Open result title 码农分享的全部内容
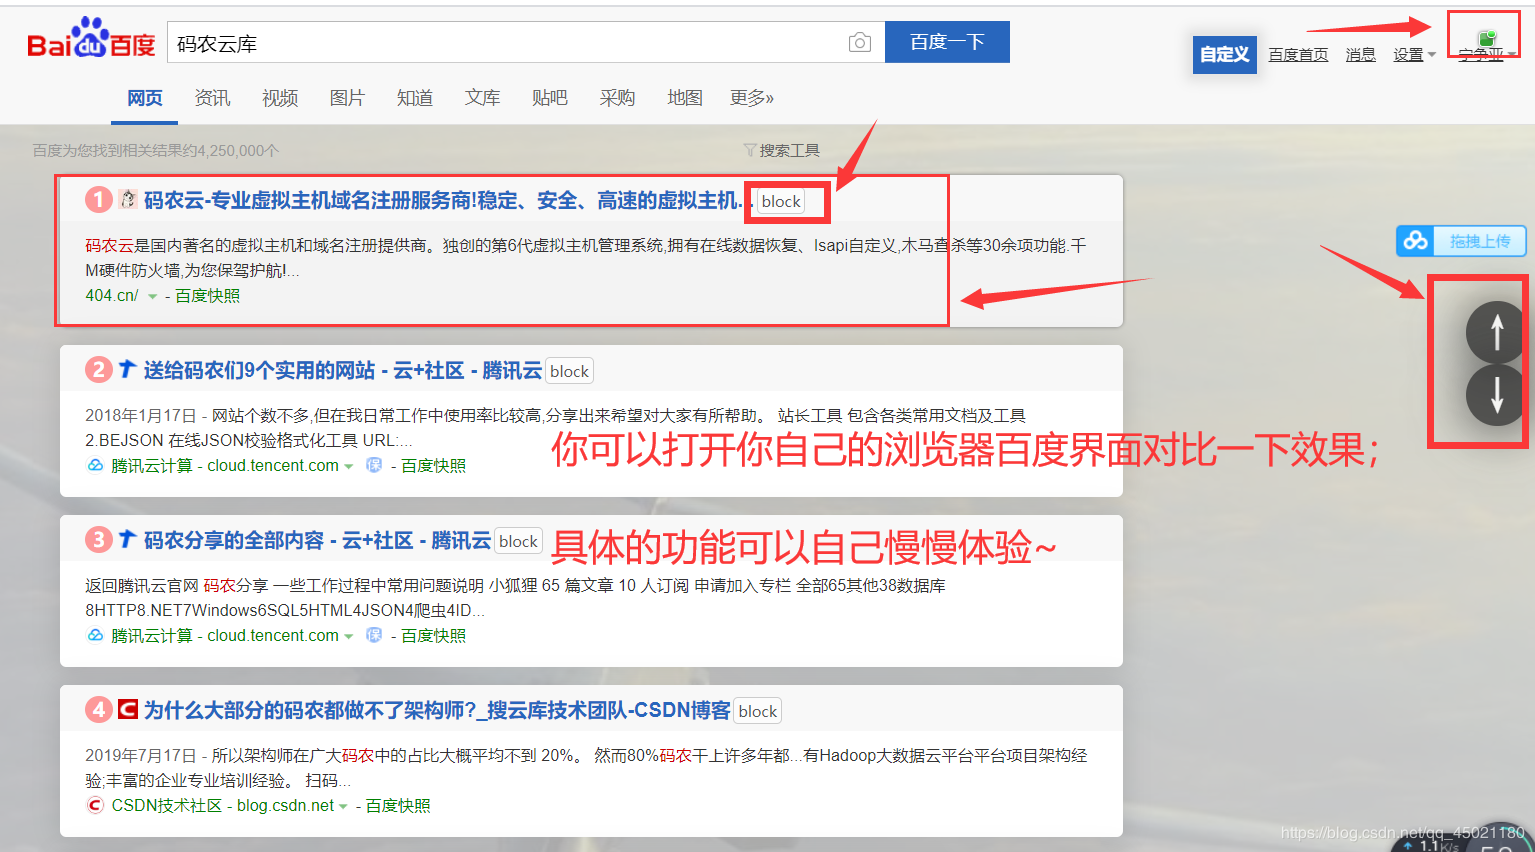 point(317,541)
